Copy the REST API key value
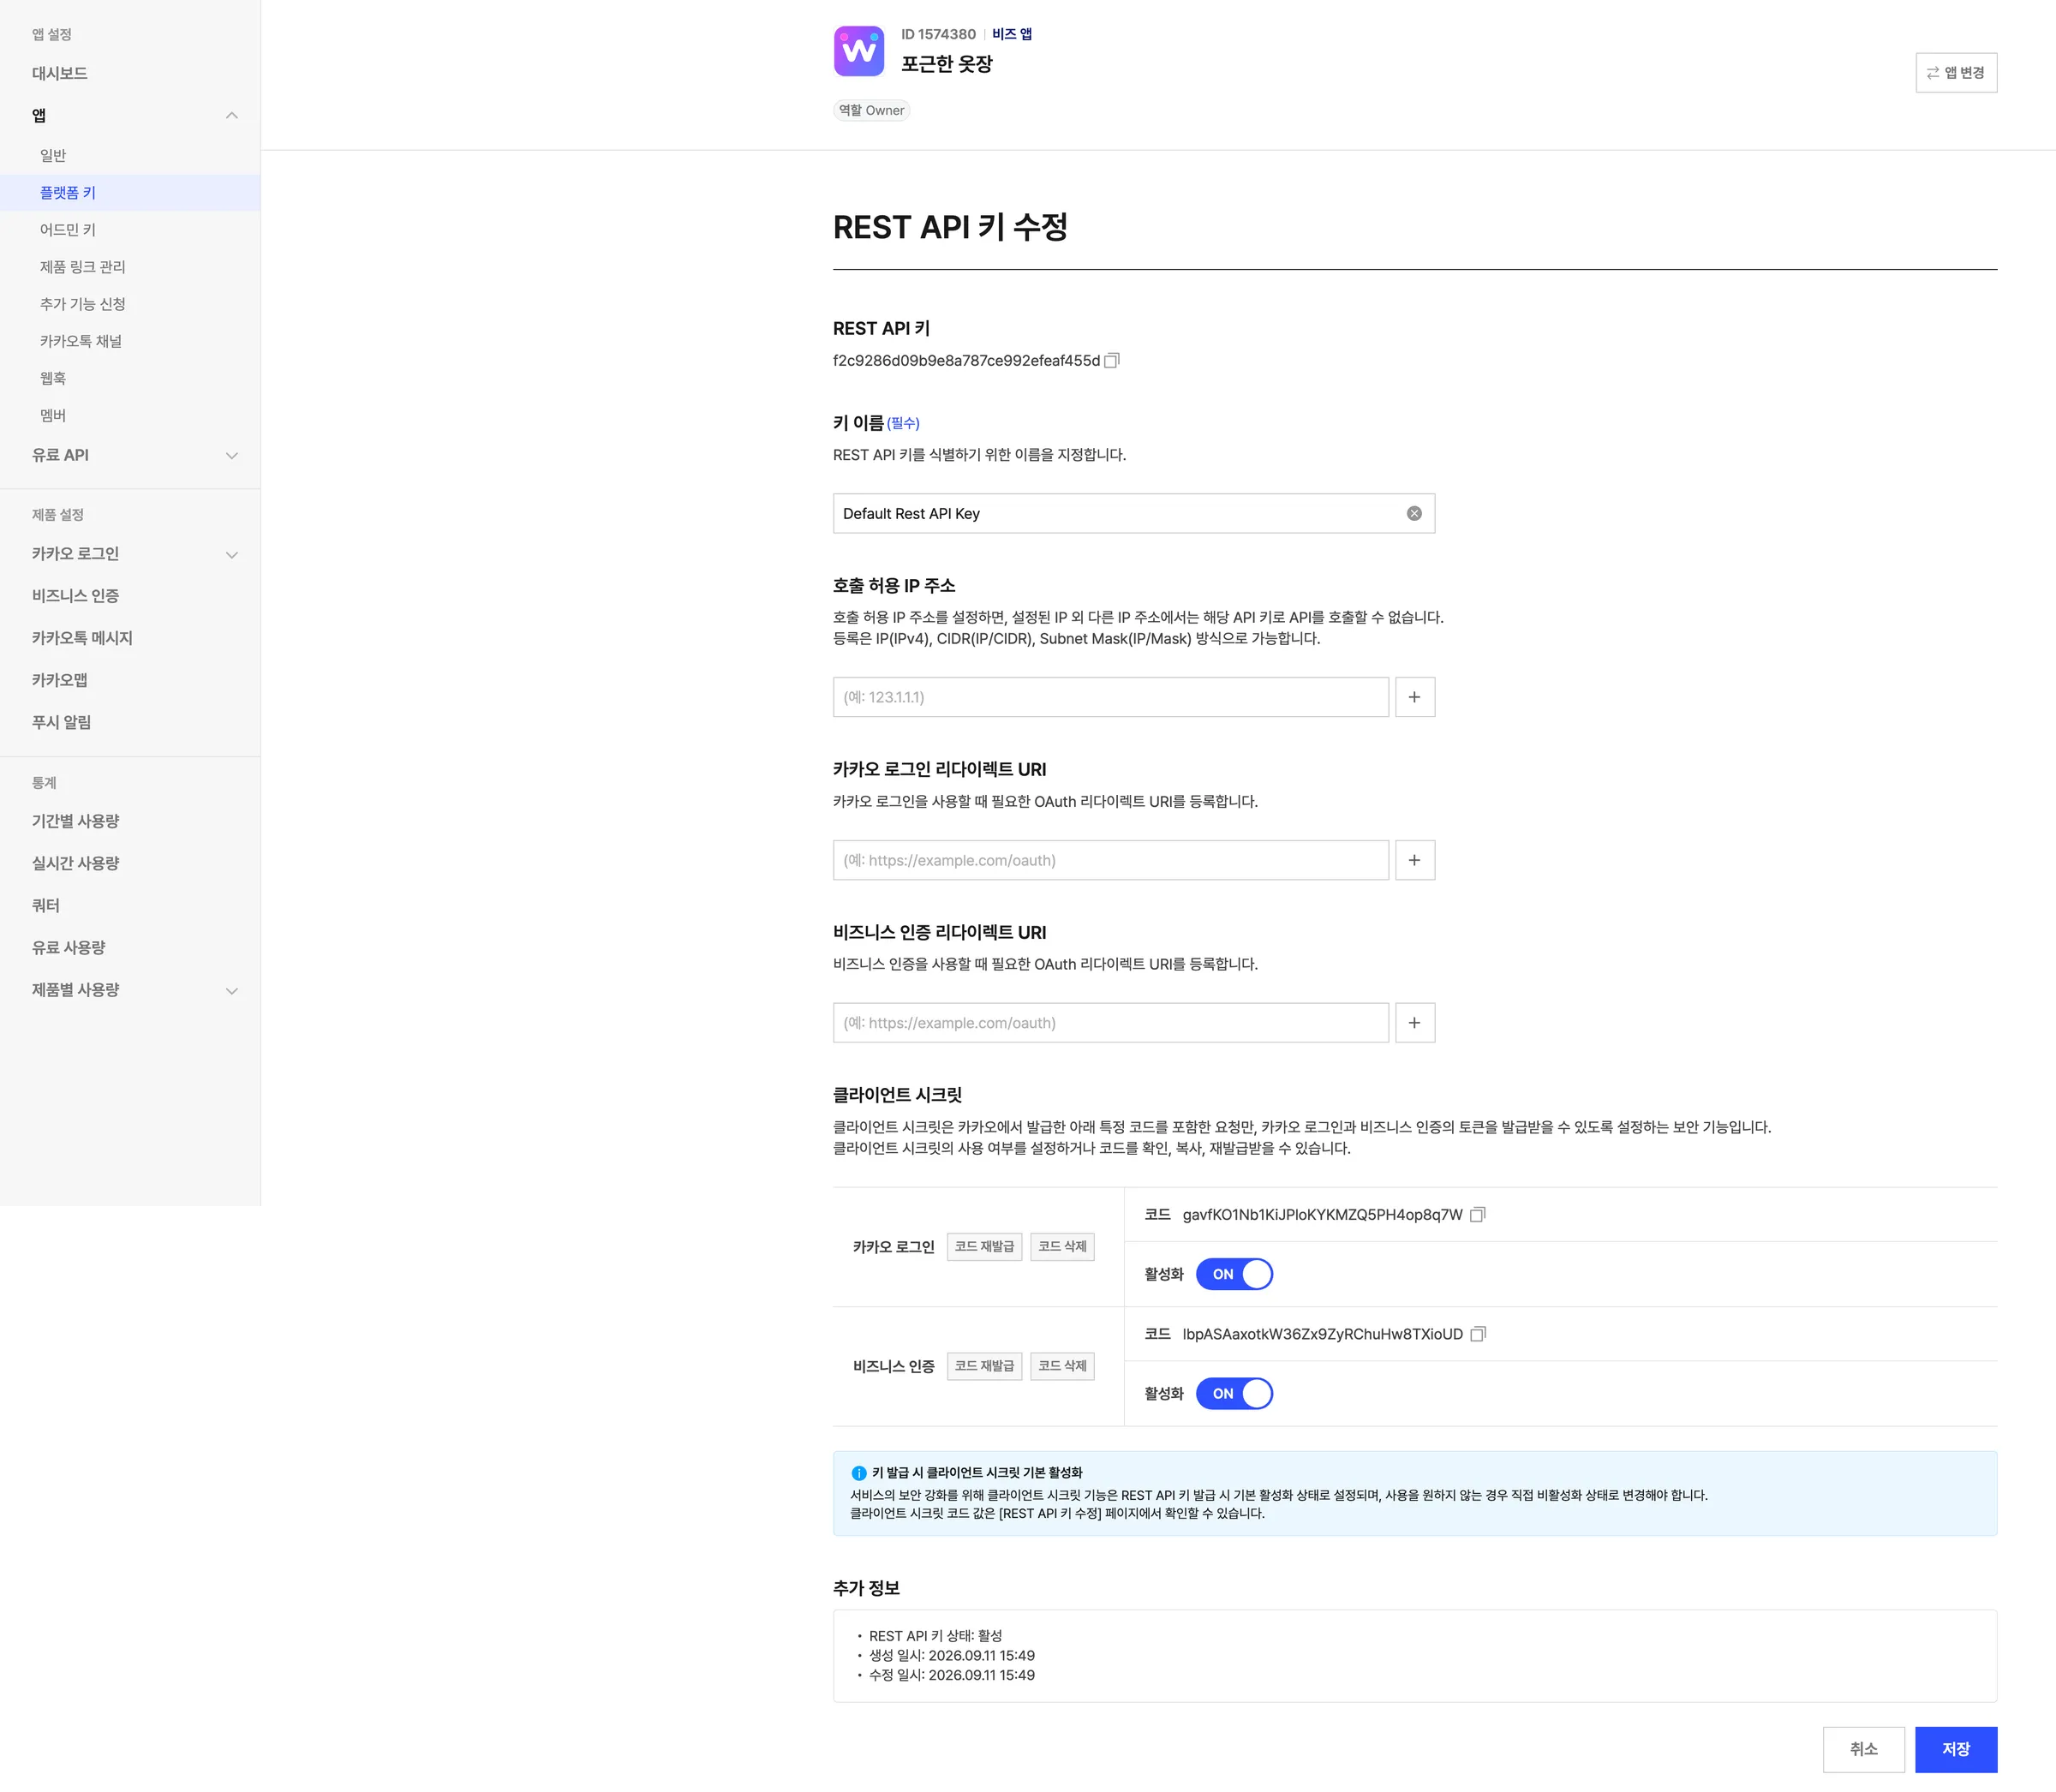2056x1792 pixels. click(1111, 360)
